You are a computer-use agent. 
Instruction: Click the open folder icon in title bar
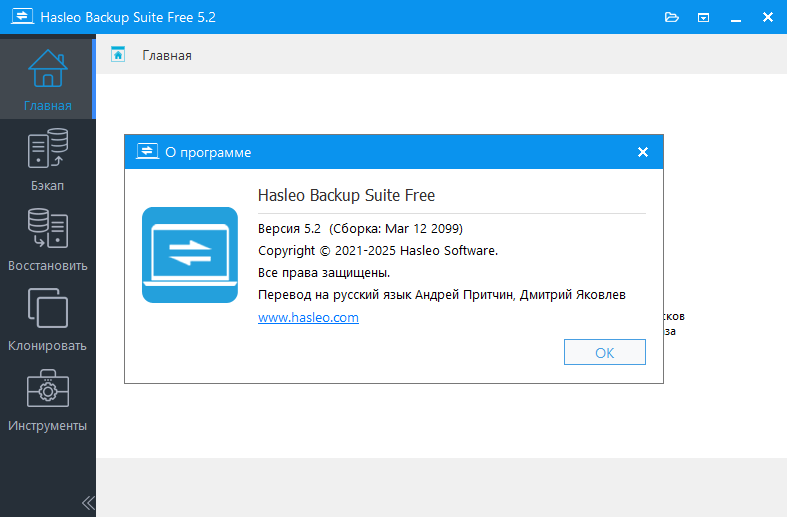[672, 18]
